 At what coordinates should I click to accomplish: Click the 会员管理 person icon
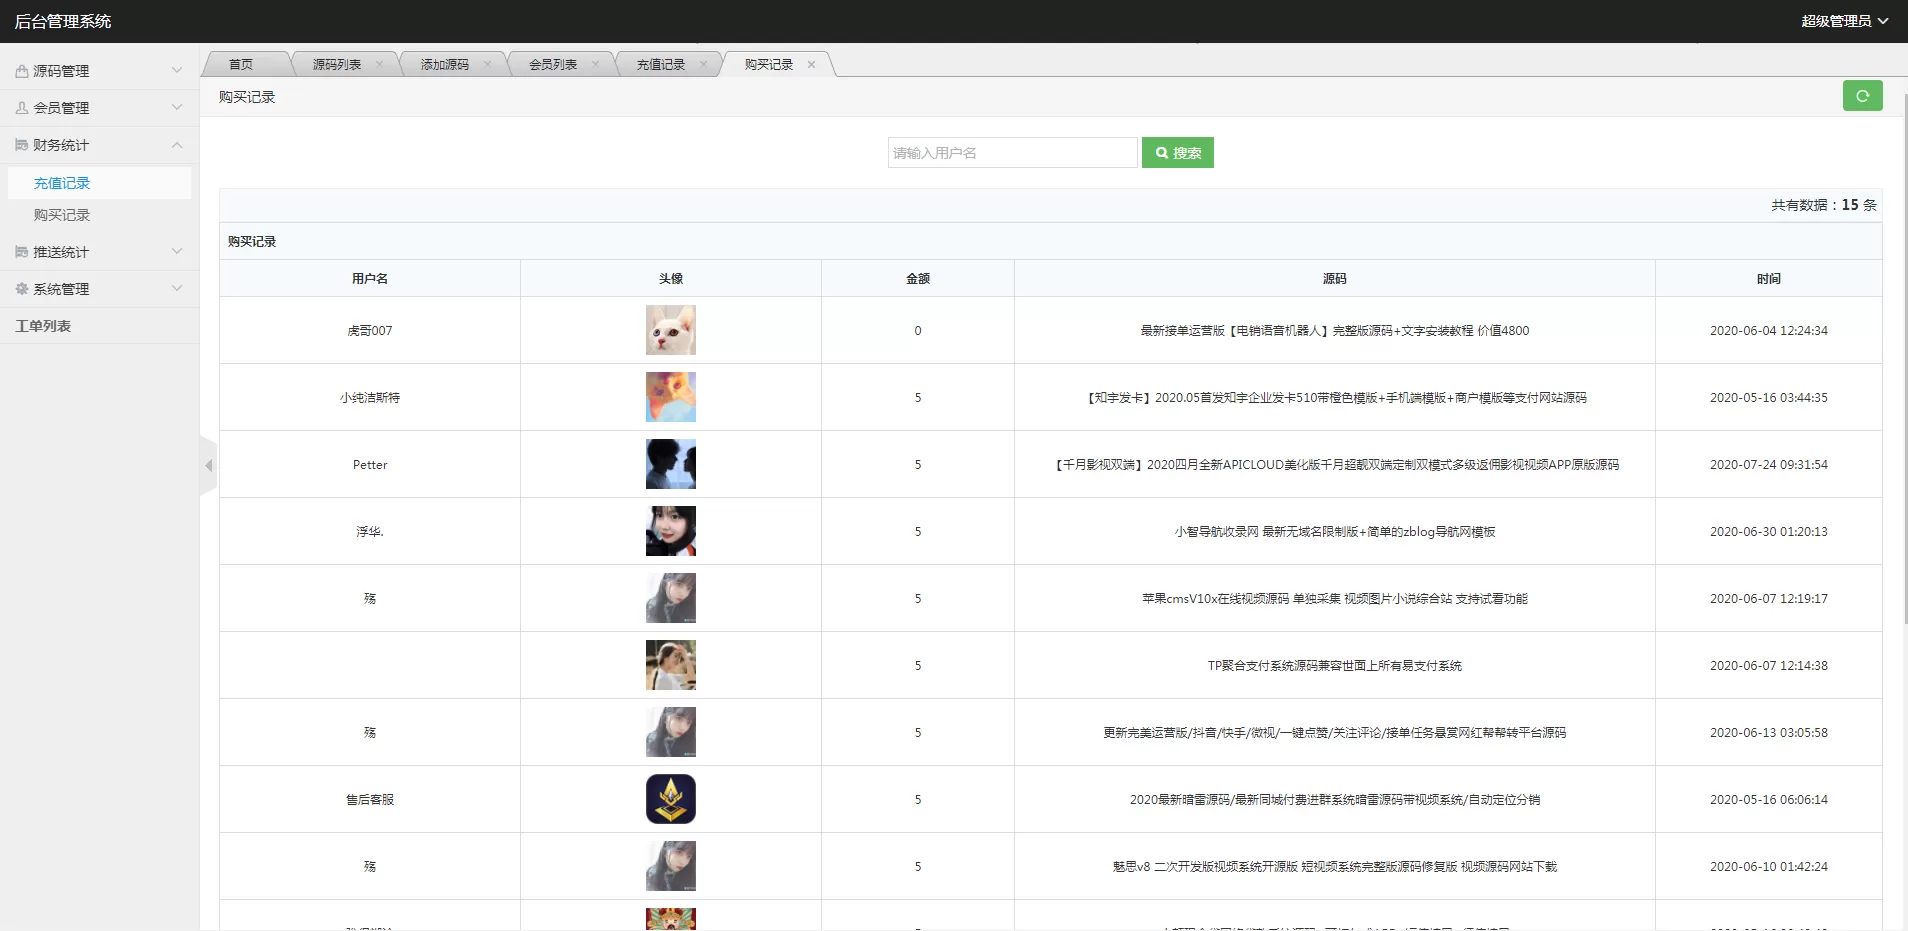point(21,107)
